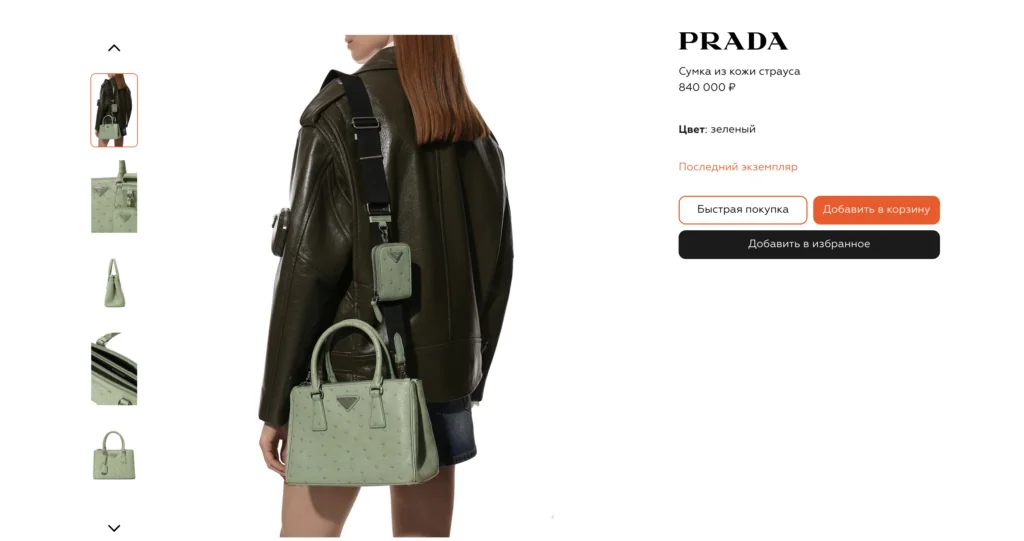Click the black shoulder strap buckle in photo
This screenshot has width=1024, height=541.
(x=366, y=124)
